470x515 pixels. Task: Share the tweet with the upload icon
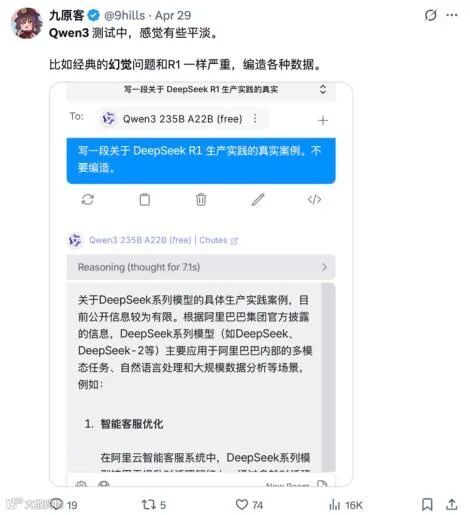(x=452, y=504)
